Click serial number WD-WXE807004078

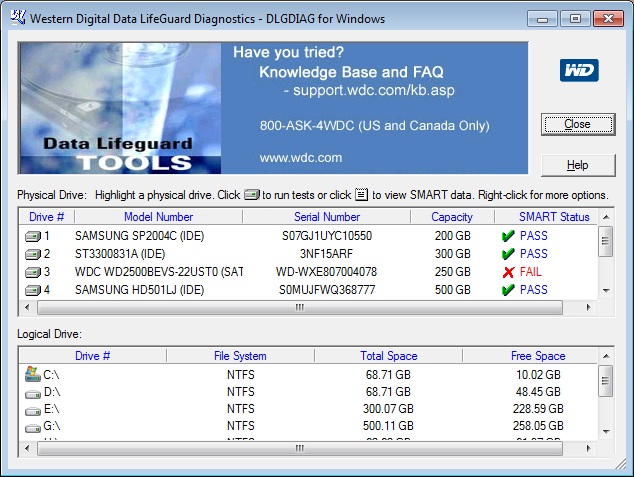click(326, 272)
